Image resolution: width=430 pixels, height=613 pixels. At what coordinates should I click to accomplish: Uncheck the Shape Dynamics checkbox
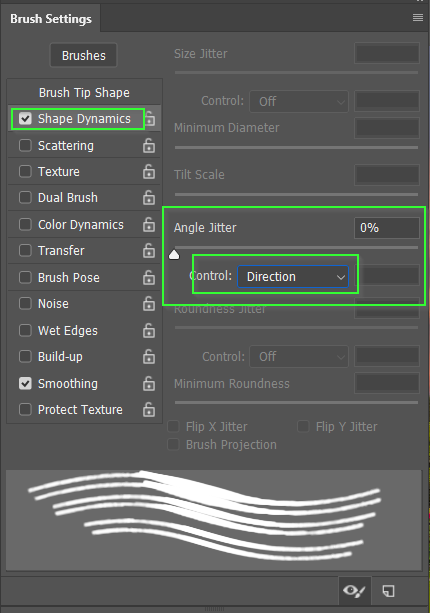pos(25,118)
